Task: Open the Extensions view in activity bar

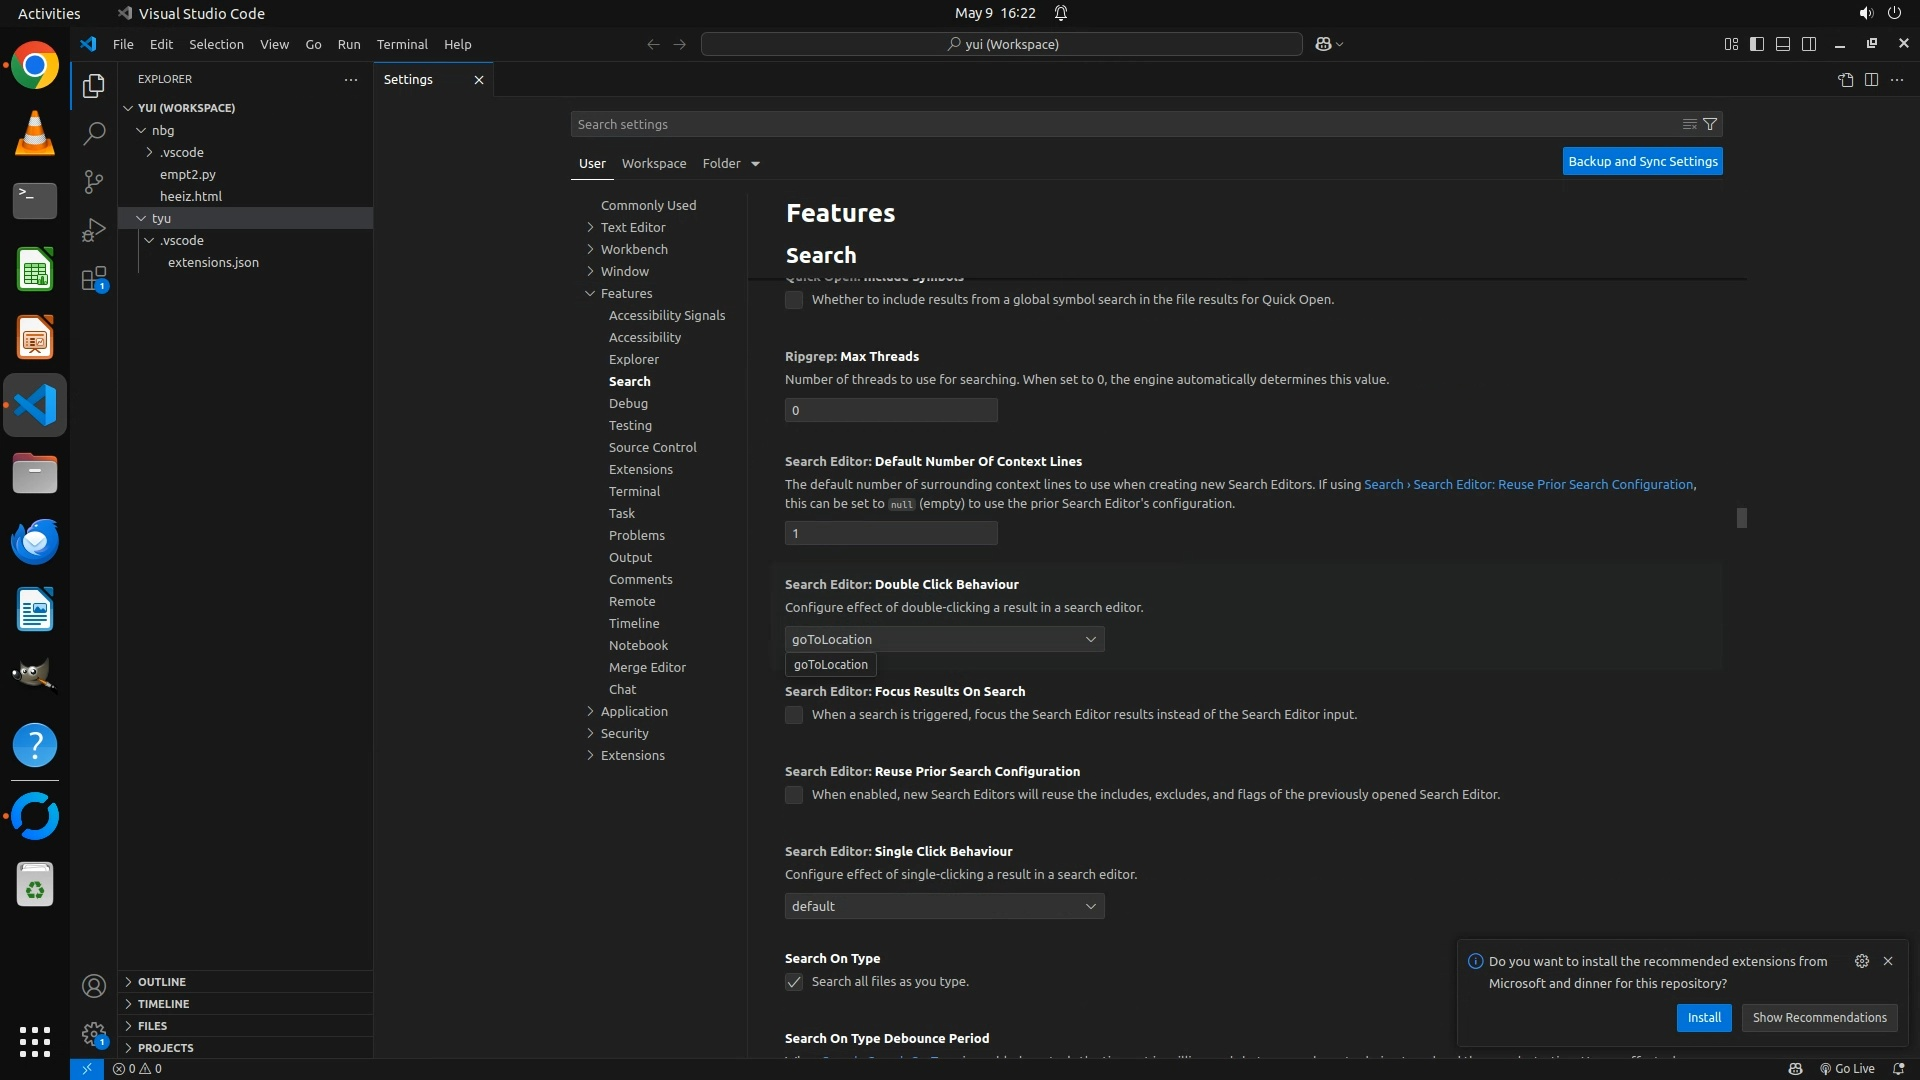Action: (93, 279)
